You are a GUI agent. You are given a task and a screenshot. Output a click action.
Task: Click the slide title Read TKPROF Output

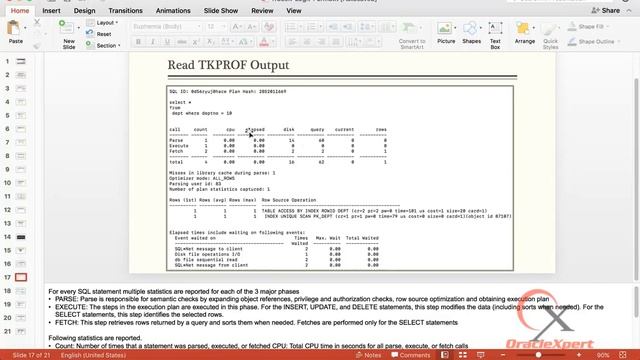(228, 65)
